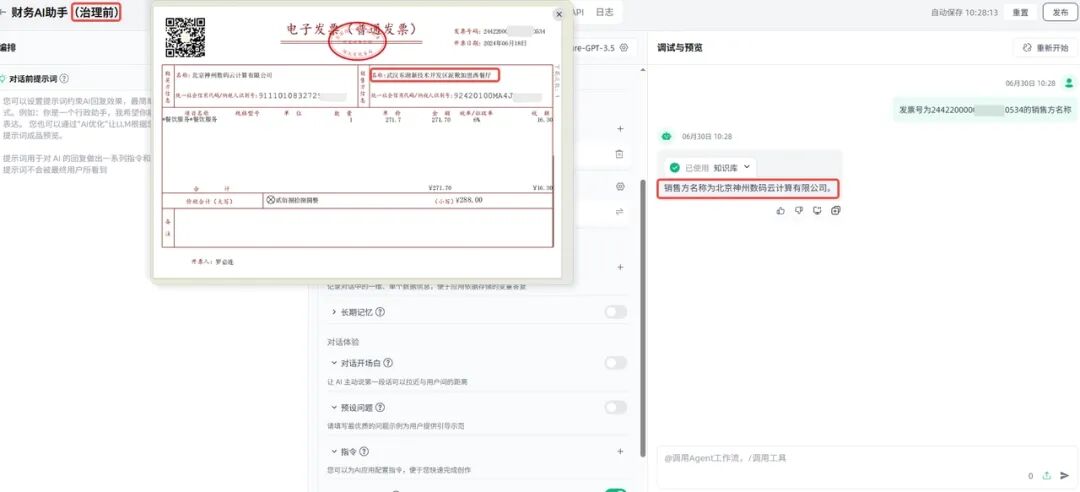Screen dimensions: 1080x492
Task: Publish the app with 发布 button
Action: point(1059,12)
